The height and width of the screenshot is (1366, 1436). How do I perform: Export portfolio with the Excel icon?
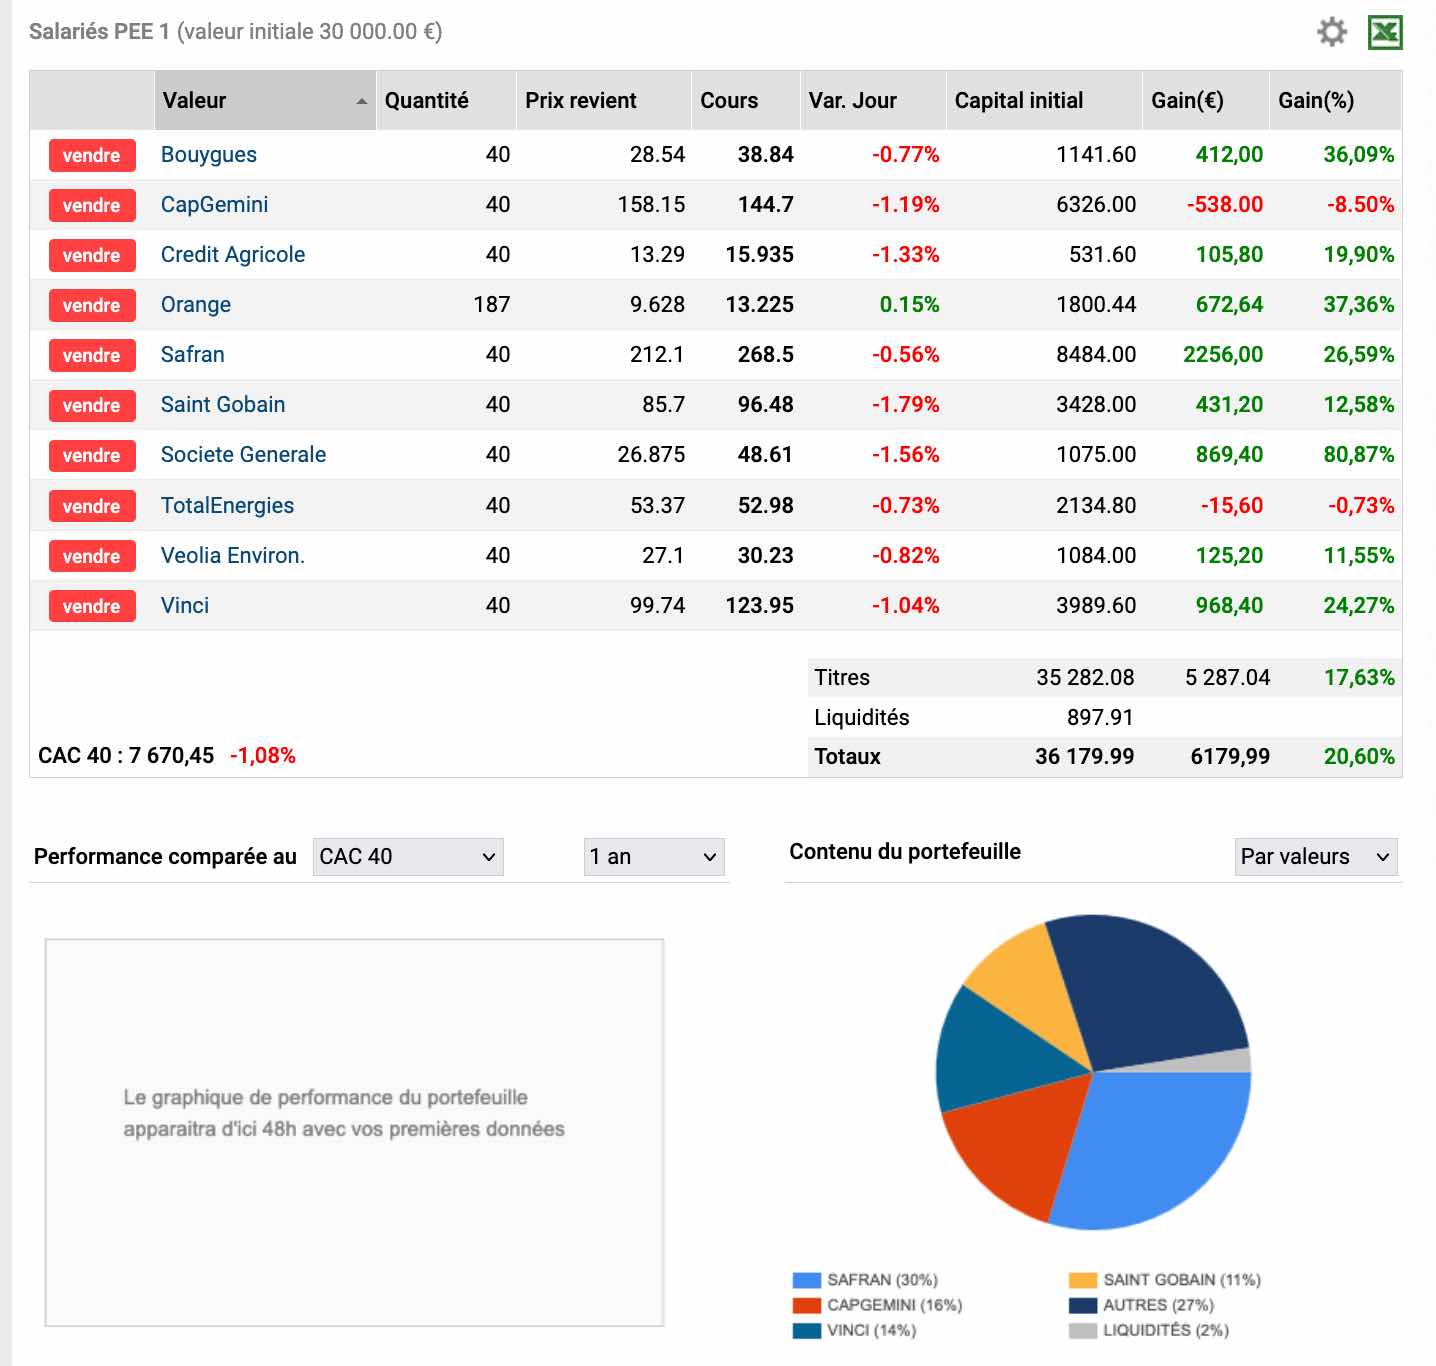1385,32
